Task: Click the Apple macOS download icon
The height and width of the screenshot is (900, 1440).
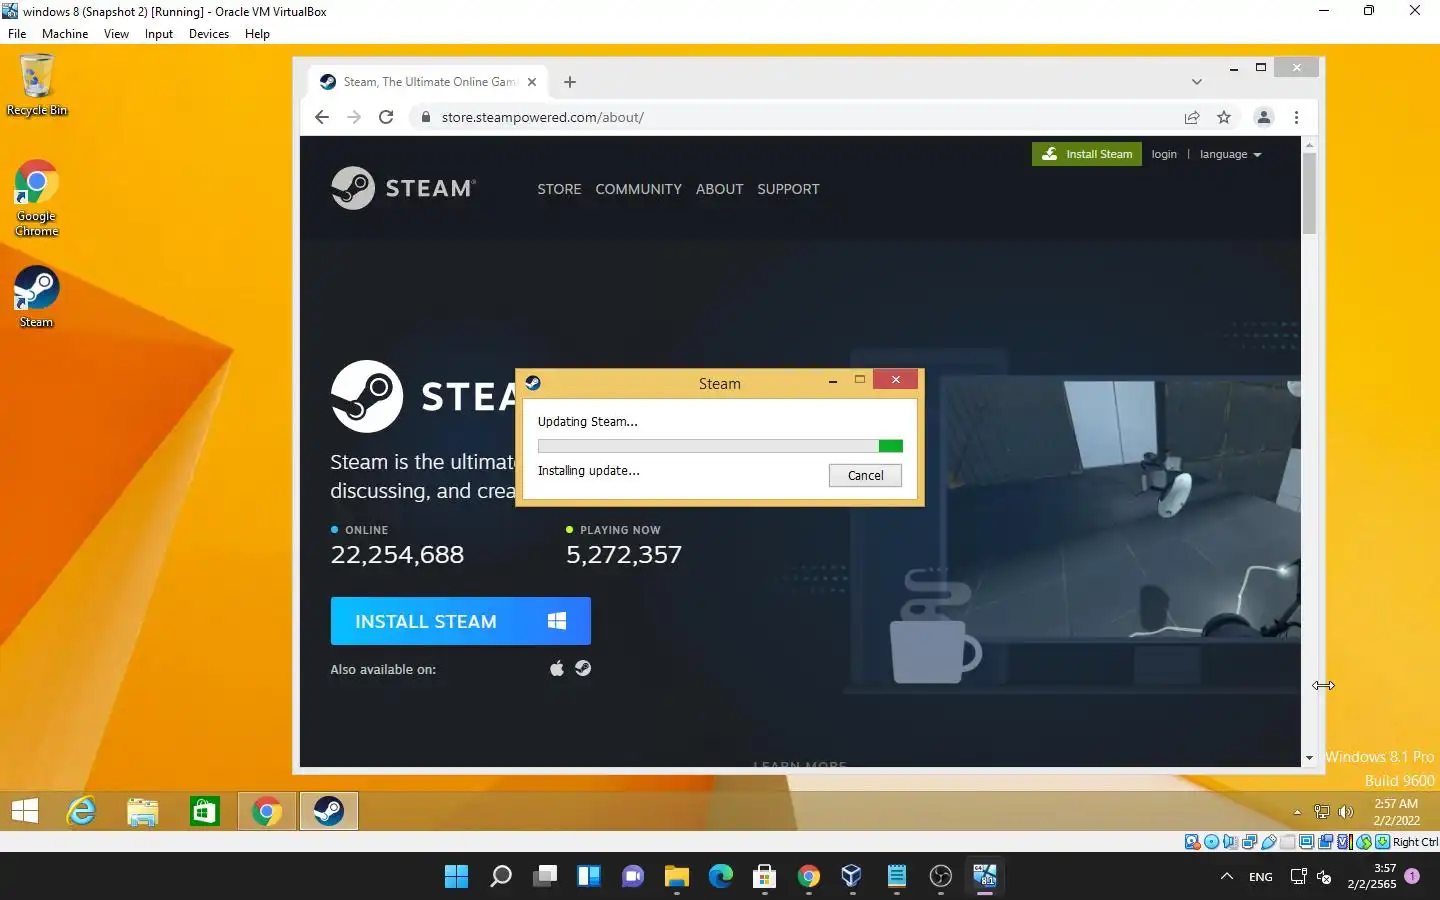Action: 557,668
